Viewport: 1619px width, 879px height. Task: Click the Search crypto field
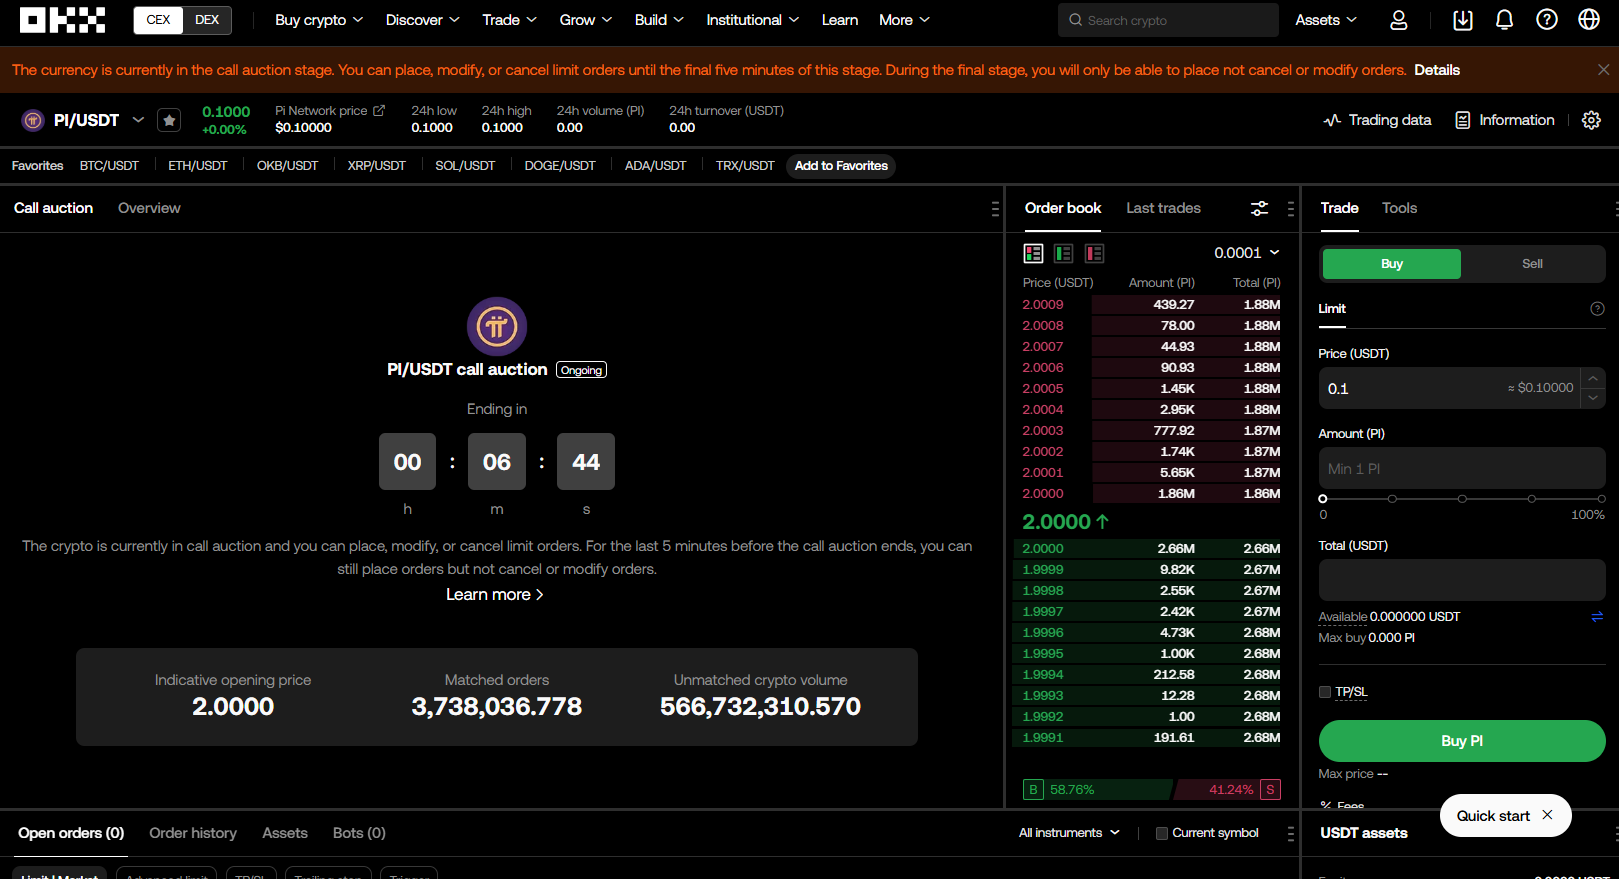(1168, 20)
